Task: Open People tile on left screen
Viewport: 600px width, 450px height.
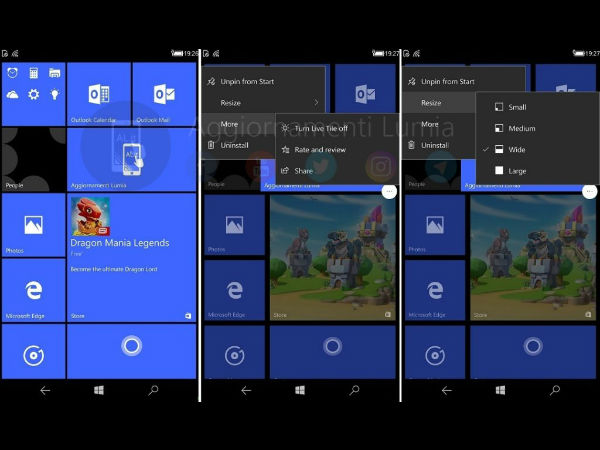Action: pos(34,160)
